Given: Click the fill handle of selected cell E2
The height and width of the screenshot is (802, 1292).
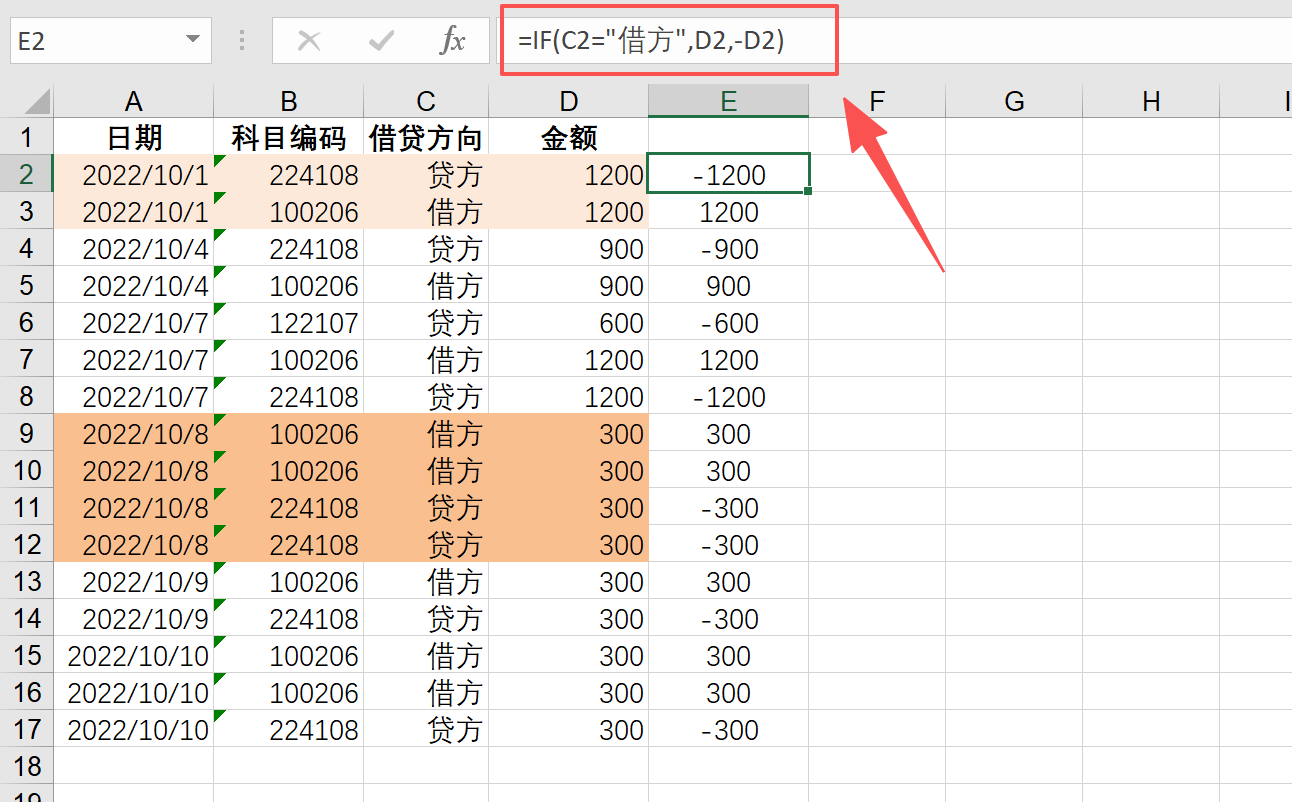Looking at the screenshot, I should [808, 189].
